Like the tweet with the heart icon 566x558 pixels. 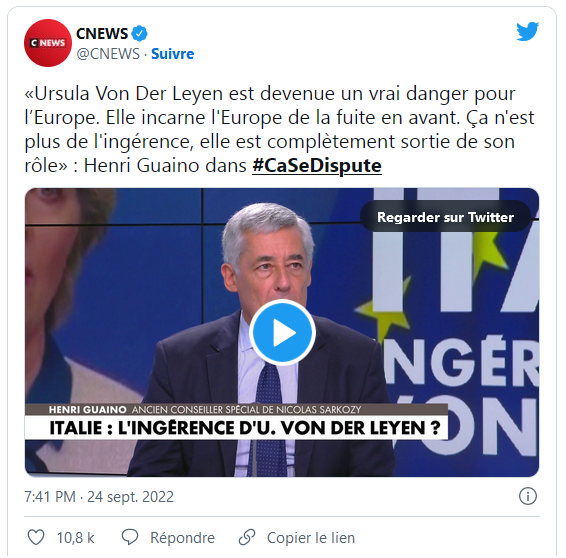(36, 537)
